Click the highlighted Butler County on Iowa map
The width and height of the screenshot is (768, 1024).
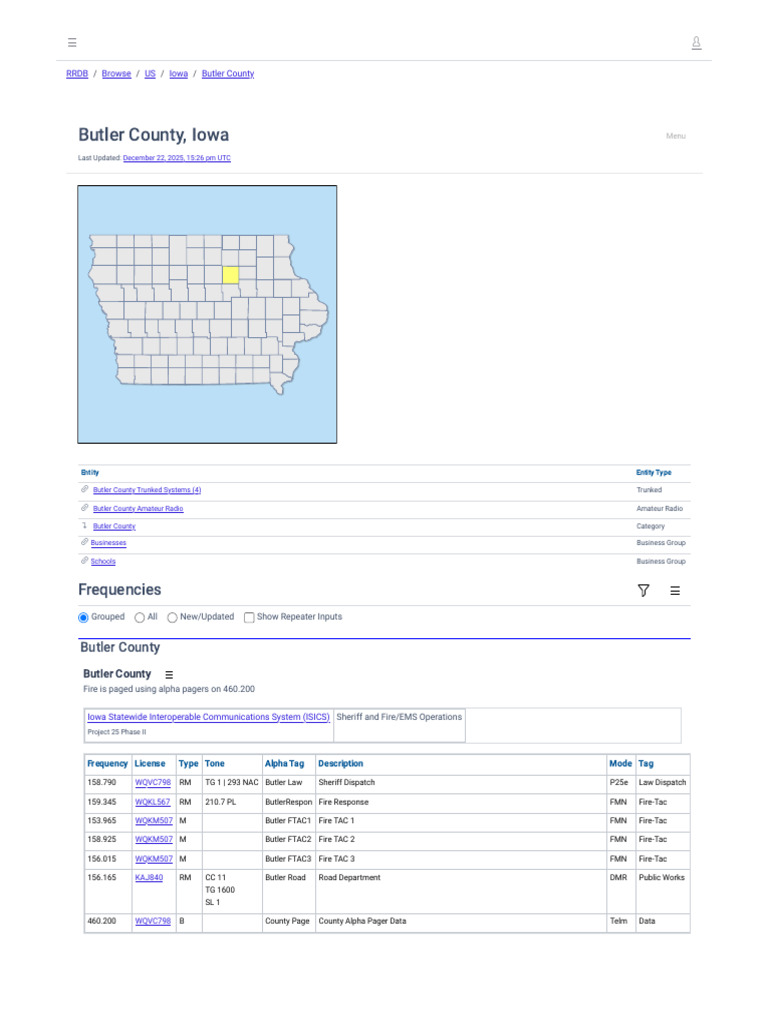(x=231, y=274)
